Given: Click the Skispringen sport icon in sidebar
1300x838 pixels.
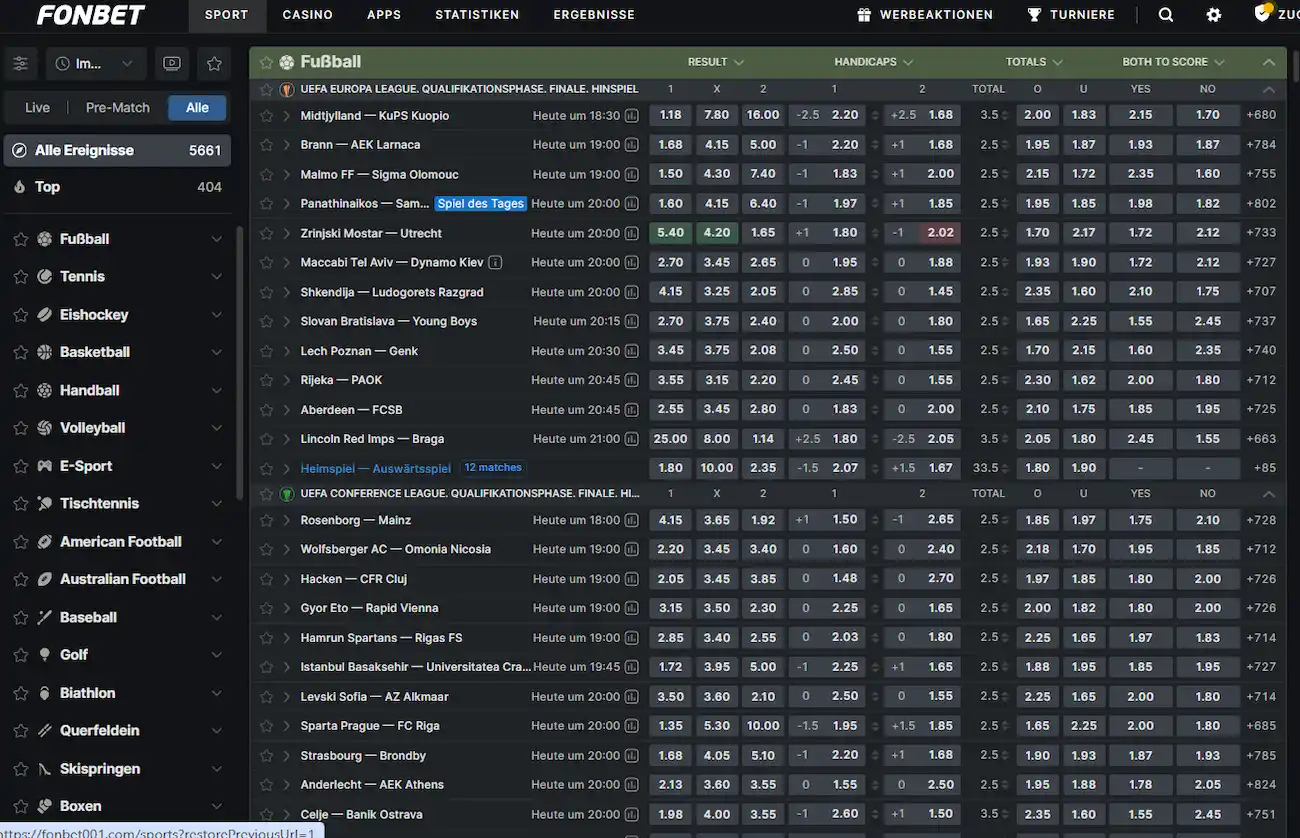Looking at the screenshot, I should [x=45, y=769].
